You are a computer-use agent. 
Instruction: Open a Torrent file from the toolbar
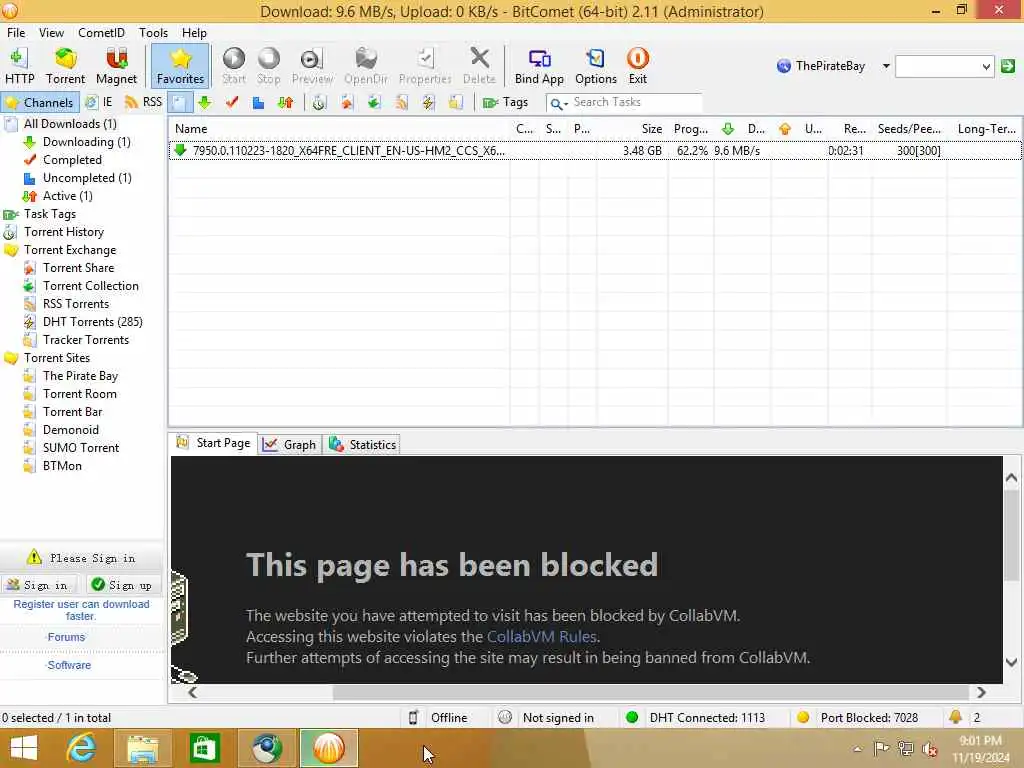(65, 66)
